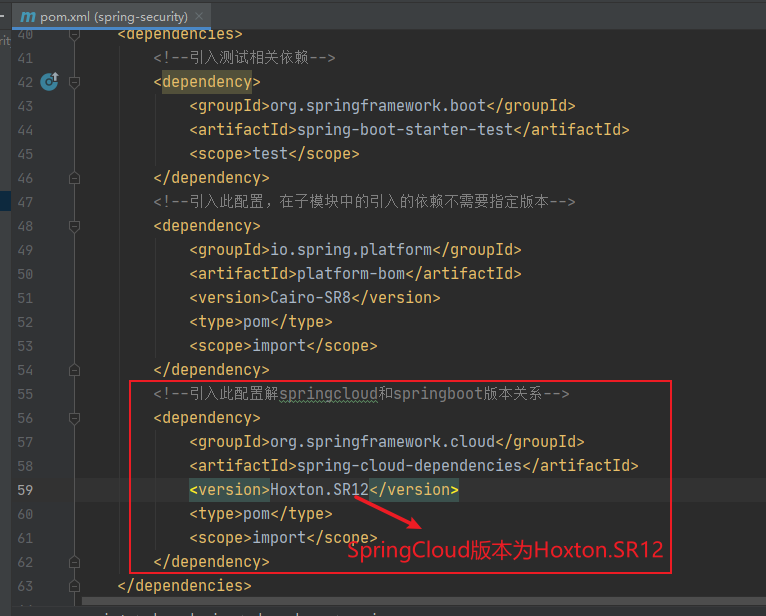This screenshot has height=616, width=766.
Task: Collapse the dependencies block at line 40
Action: click(x=74, y=35)
